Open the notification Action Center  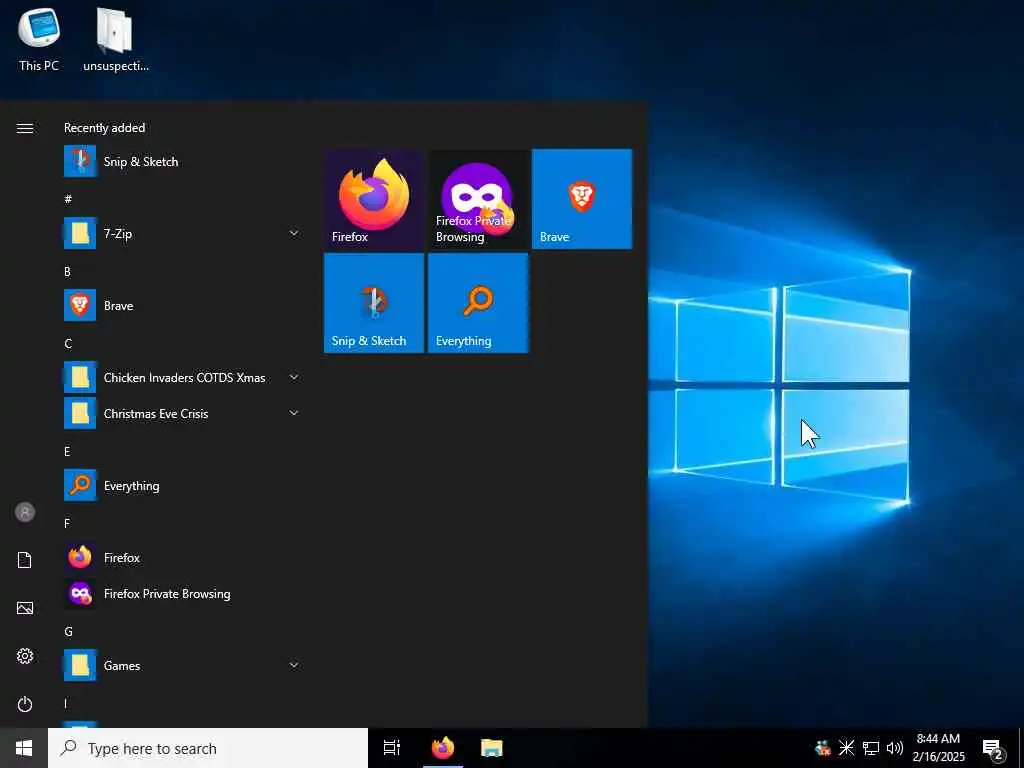pos(993,748)
